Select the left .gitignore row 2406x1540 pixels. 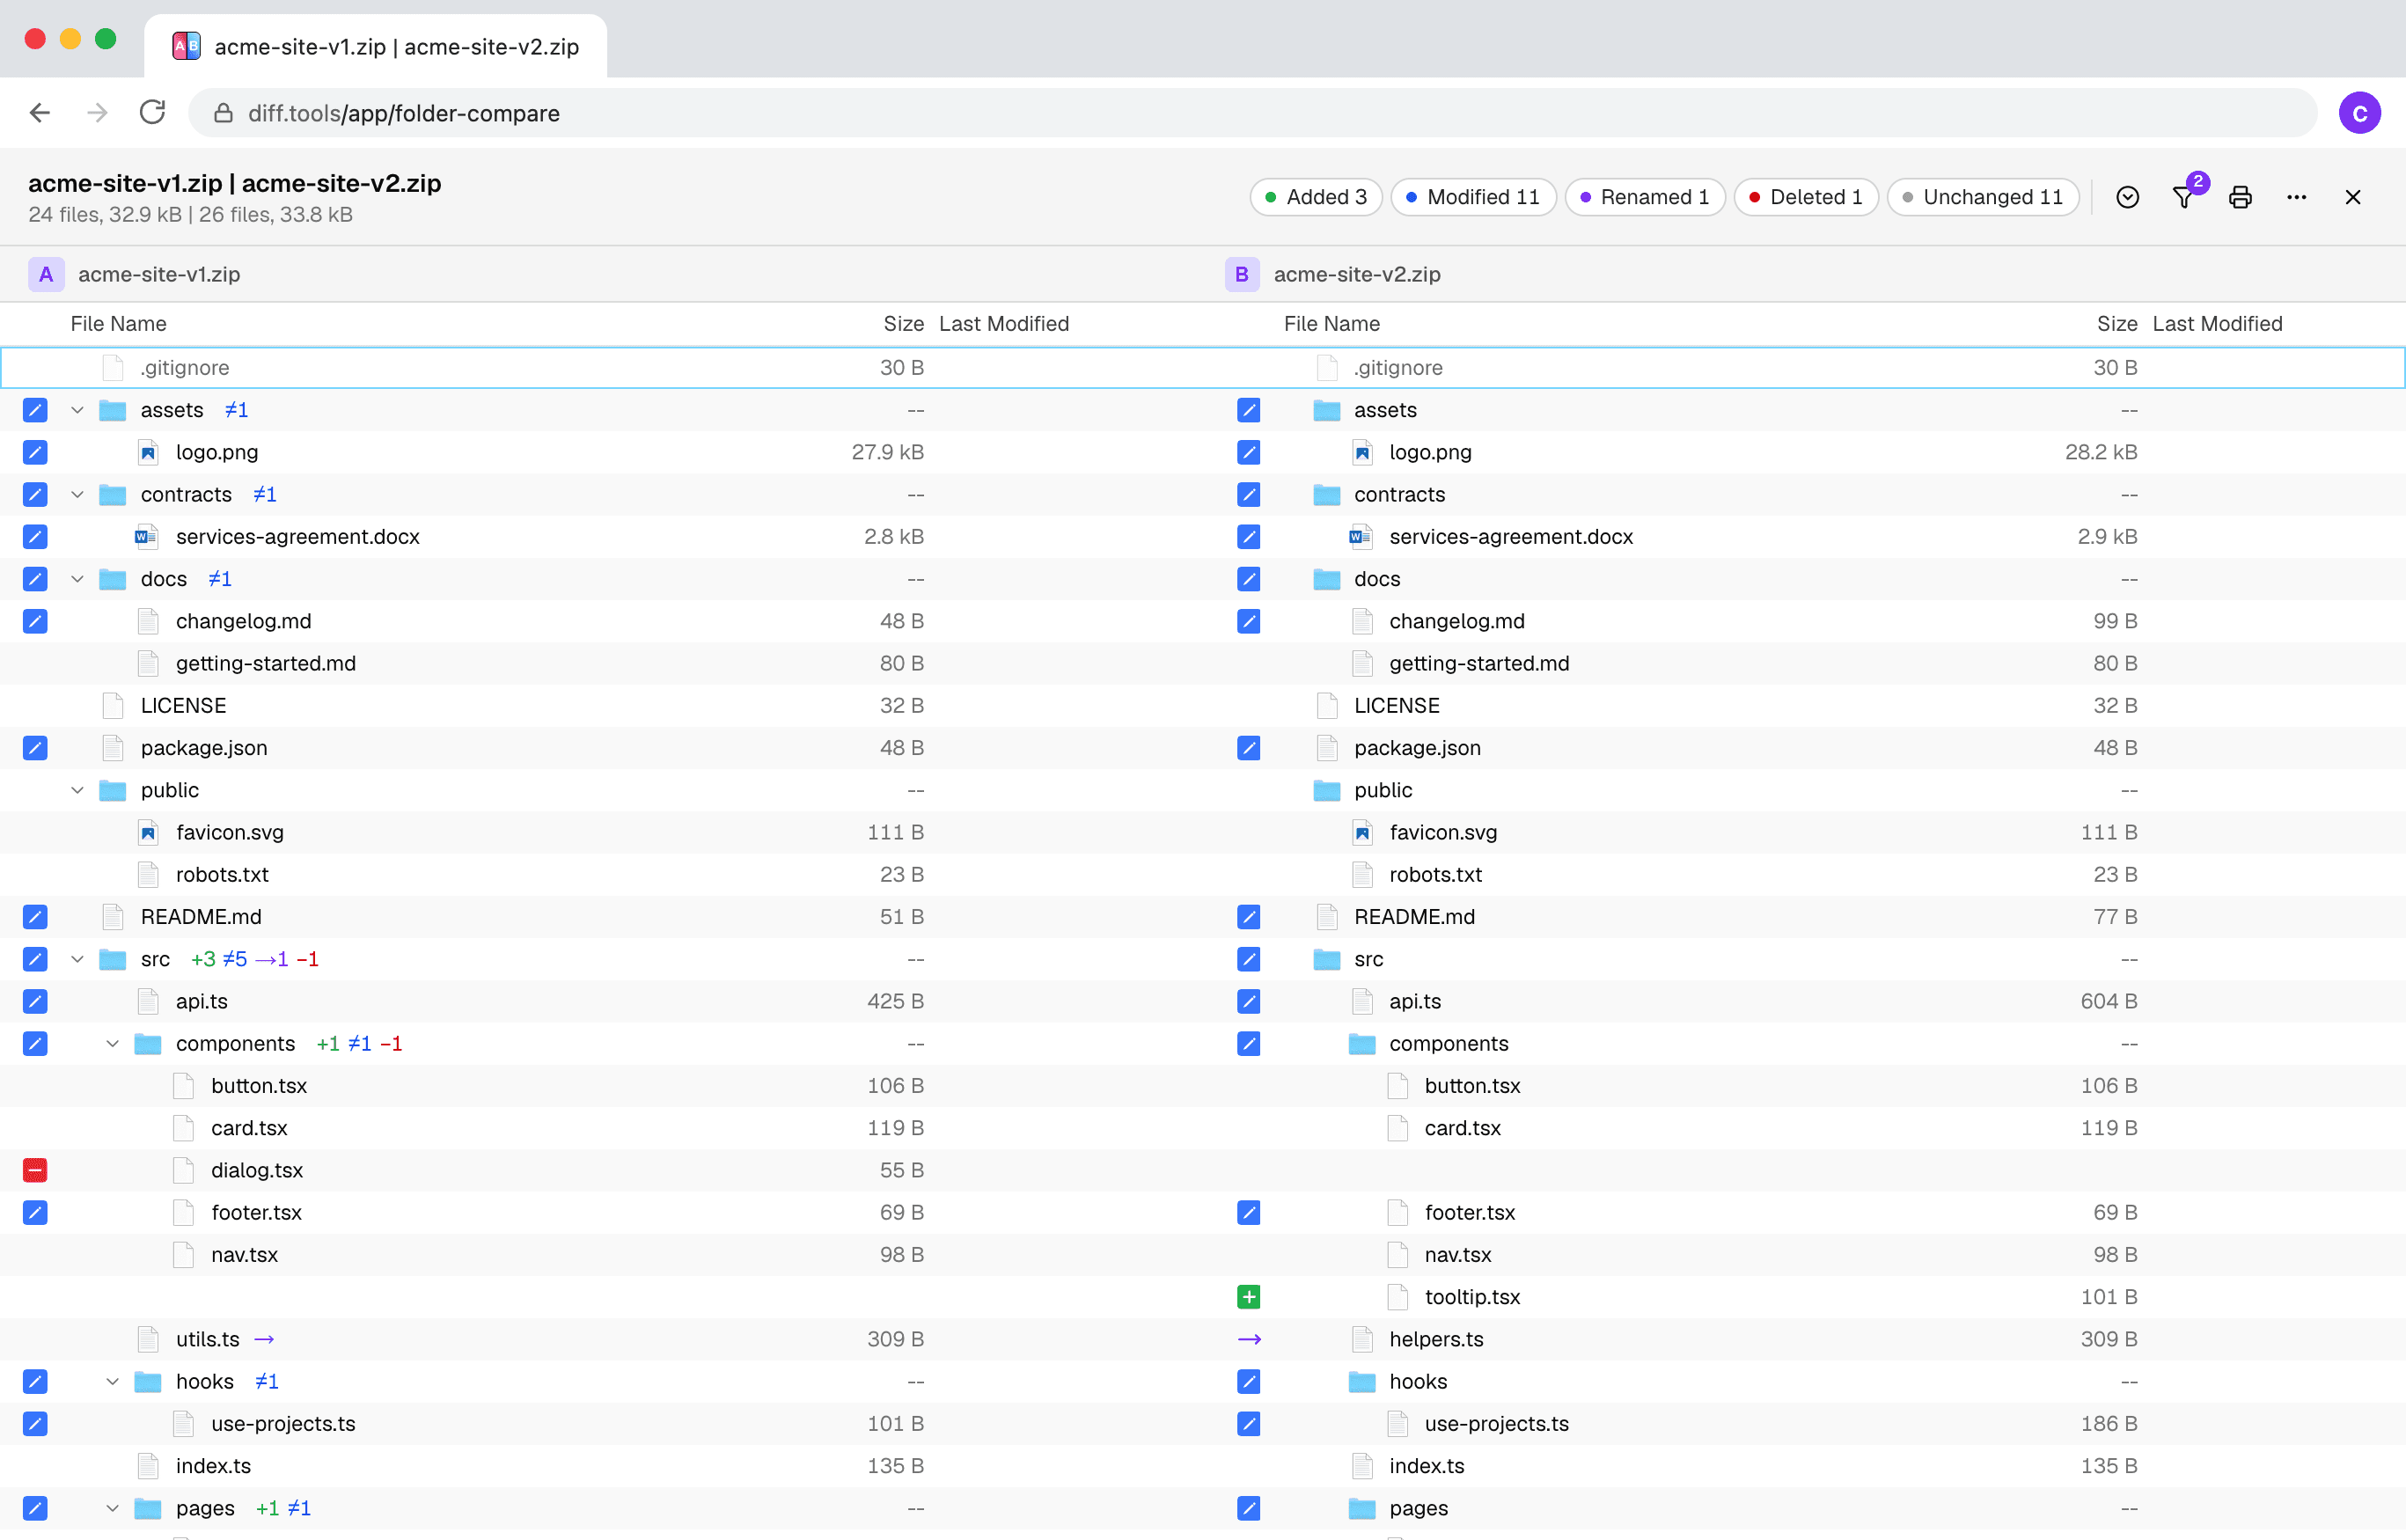(x=600, y=368)
